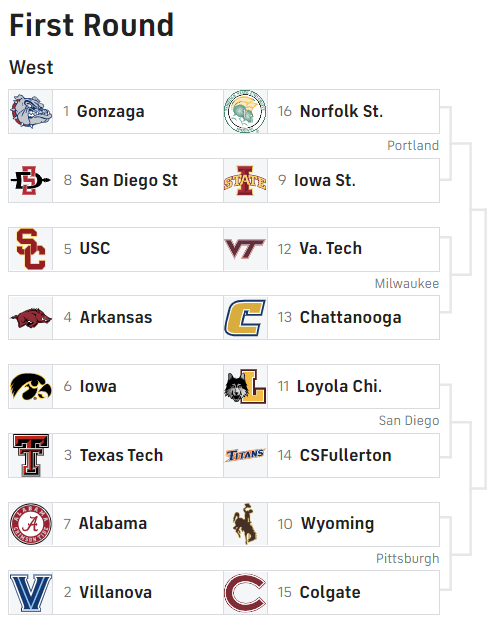
Task: Select the Arkansas Razorback logo
Action: click(31, 318)
